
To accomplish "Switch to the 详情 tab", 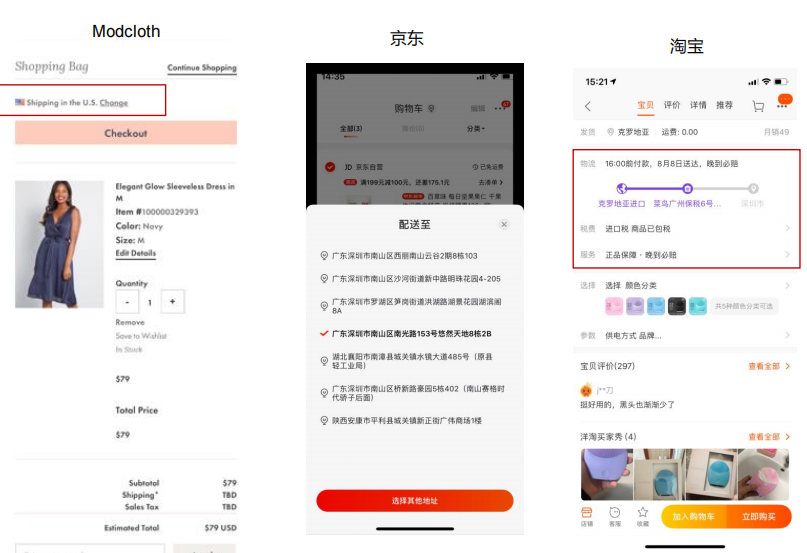I will click(698, 105).
